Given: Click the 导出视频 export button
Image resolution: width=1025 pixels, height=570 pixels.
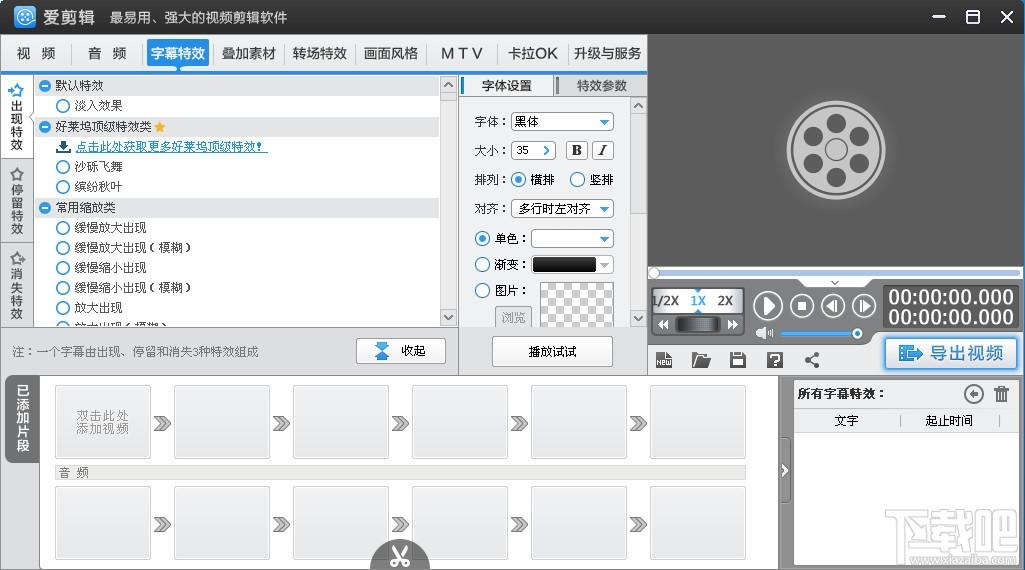Looking at the screenshot, I should 951,354.
